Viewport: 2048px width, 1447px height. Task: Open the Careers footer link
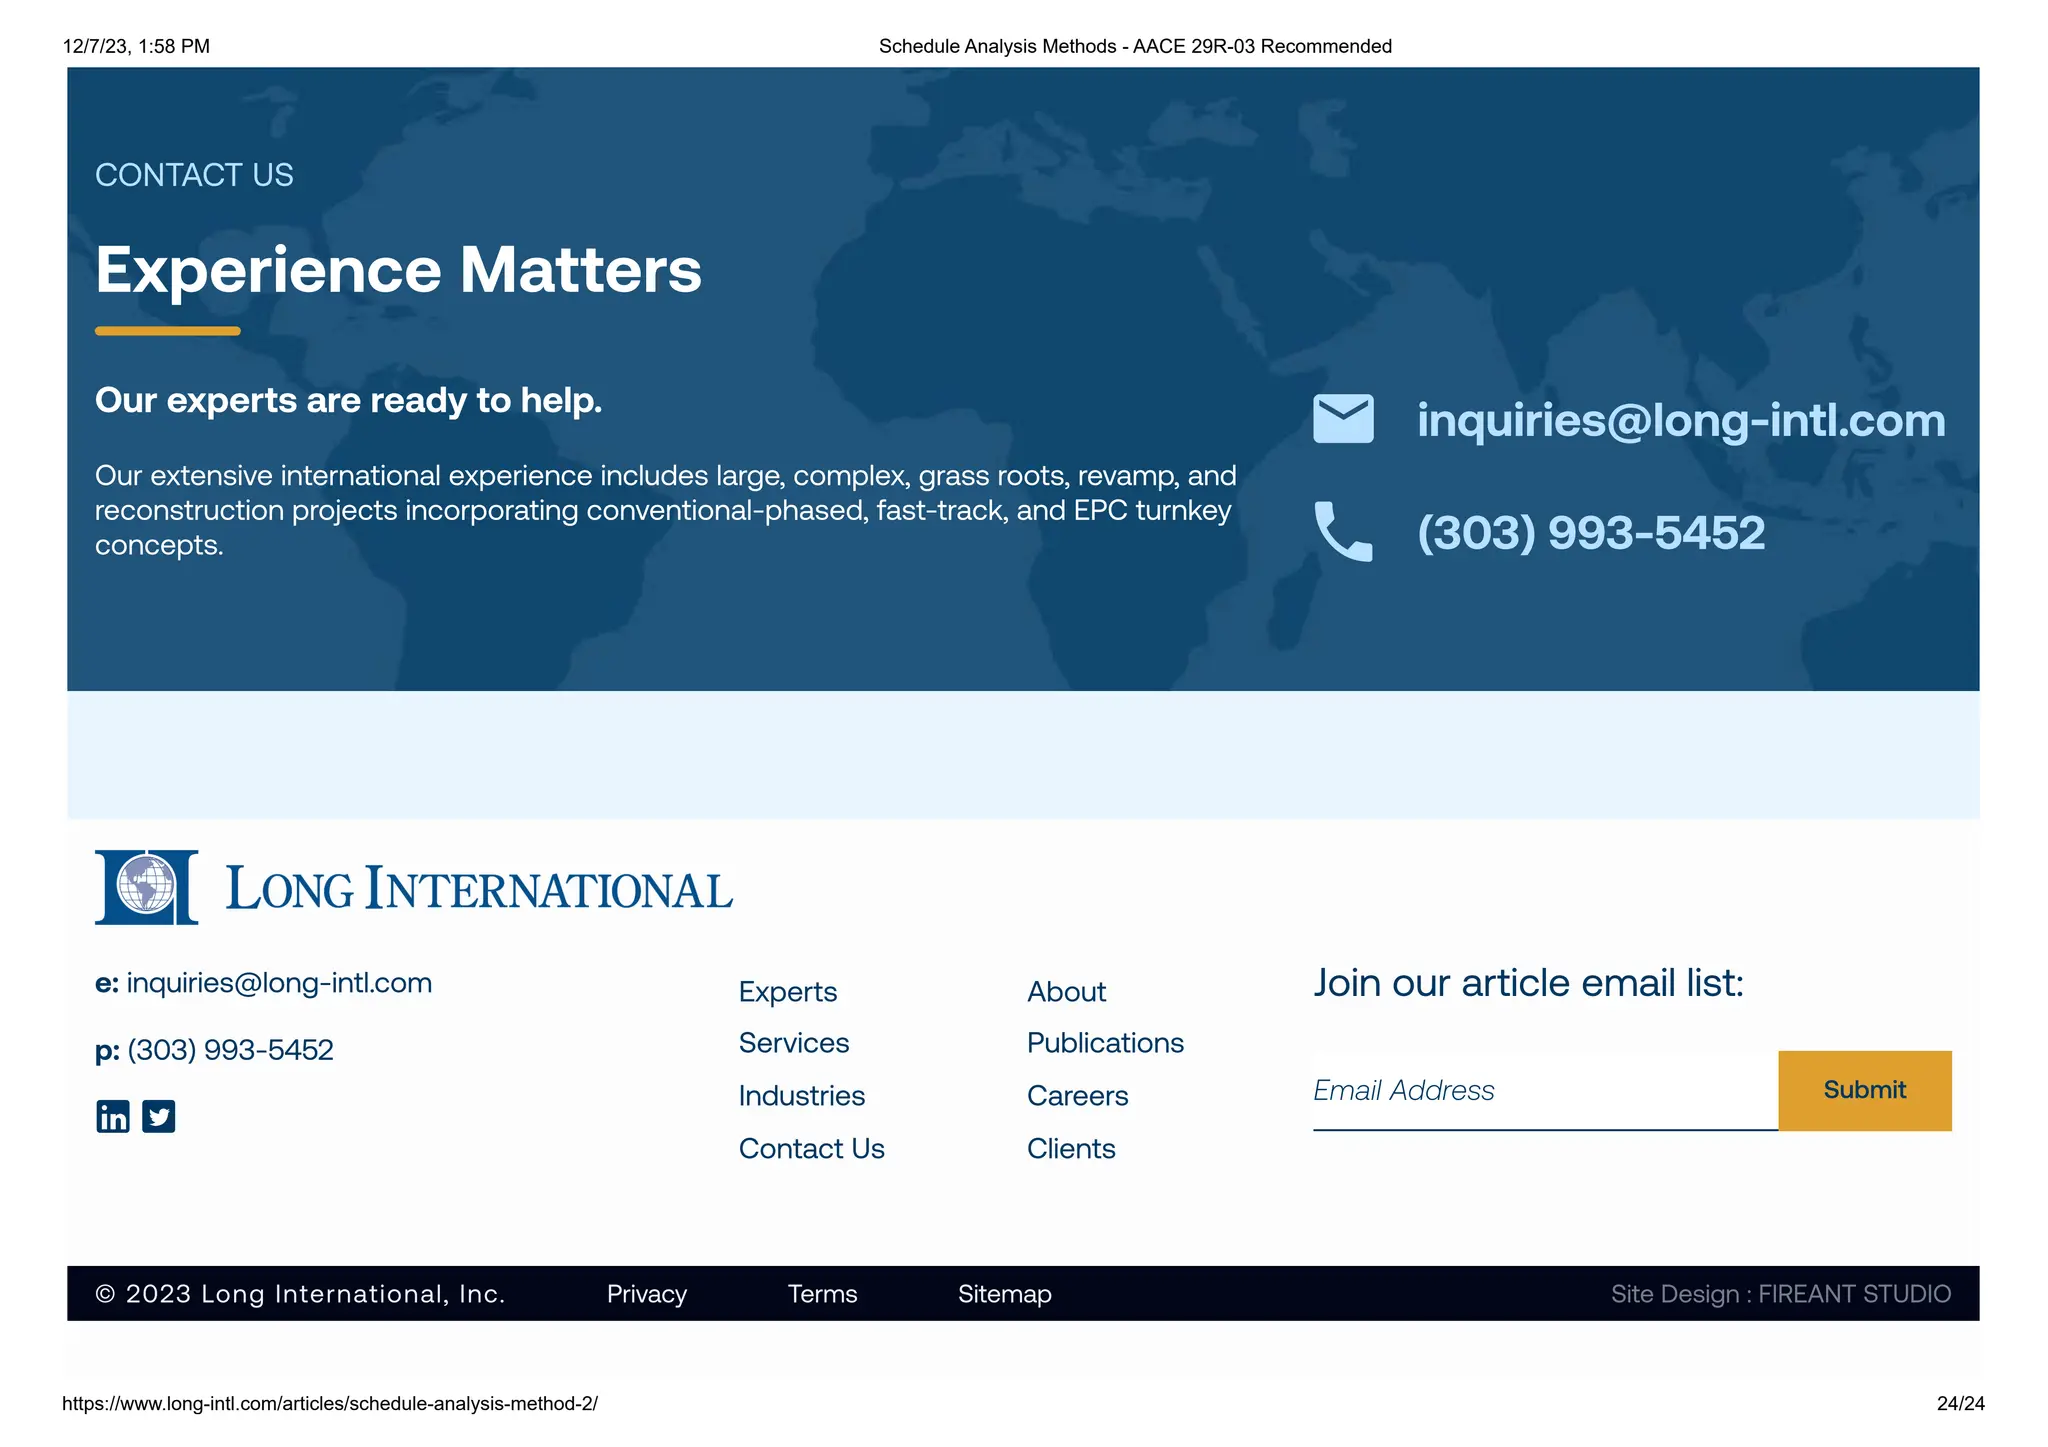1077,1096
